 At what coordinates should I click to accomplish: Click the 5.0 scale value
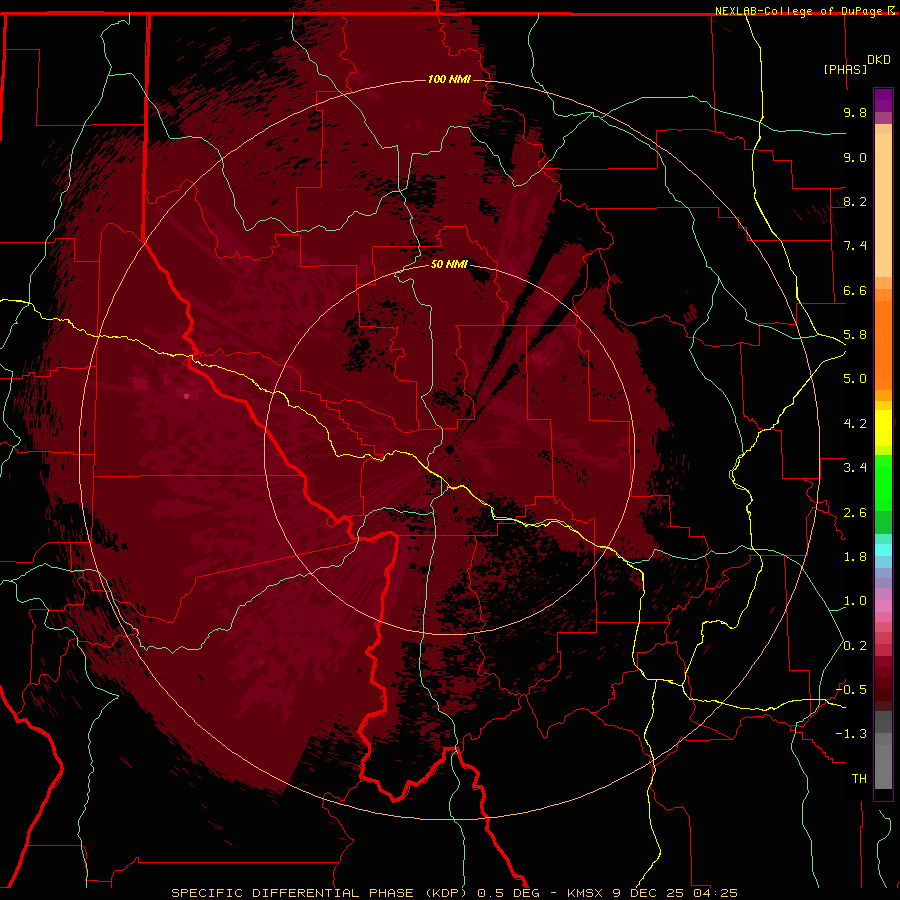point(855,379)
